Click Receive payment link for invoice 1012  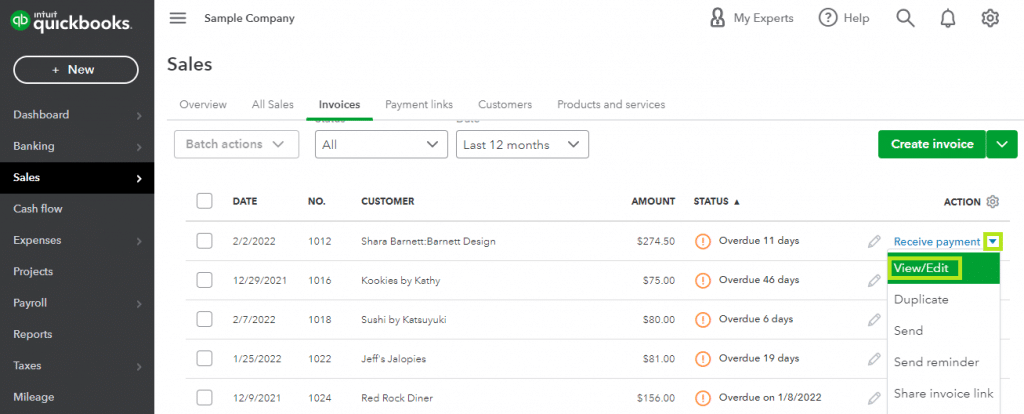[936, 242]
